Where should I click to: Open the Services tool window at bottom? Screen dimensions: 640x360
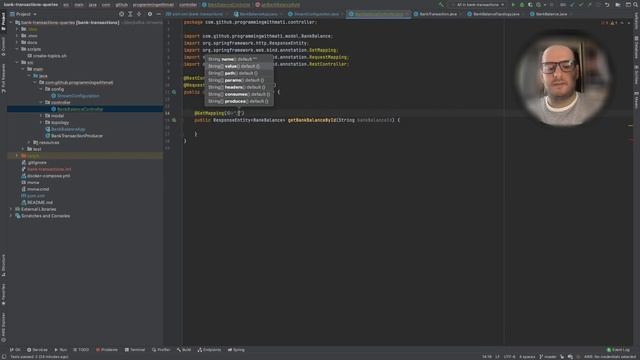[37, 350]
